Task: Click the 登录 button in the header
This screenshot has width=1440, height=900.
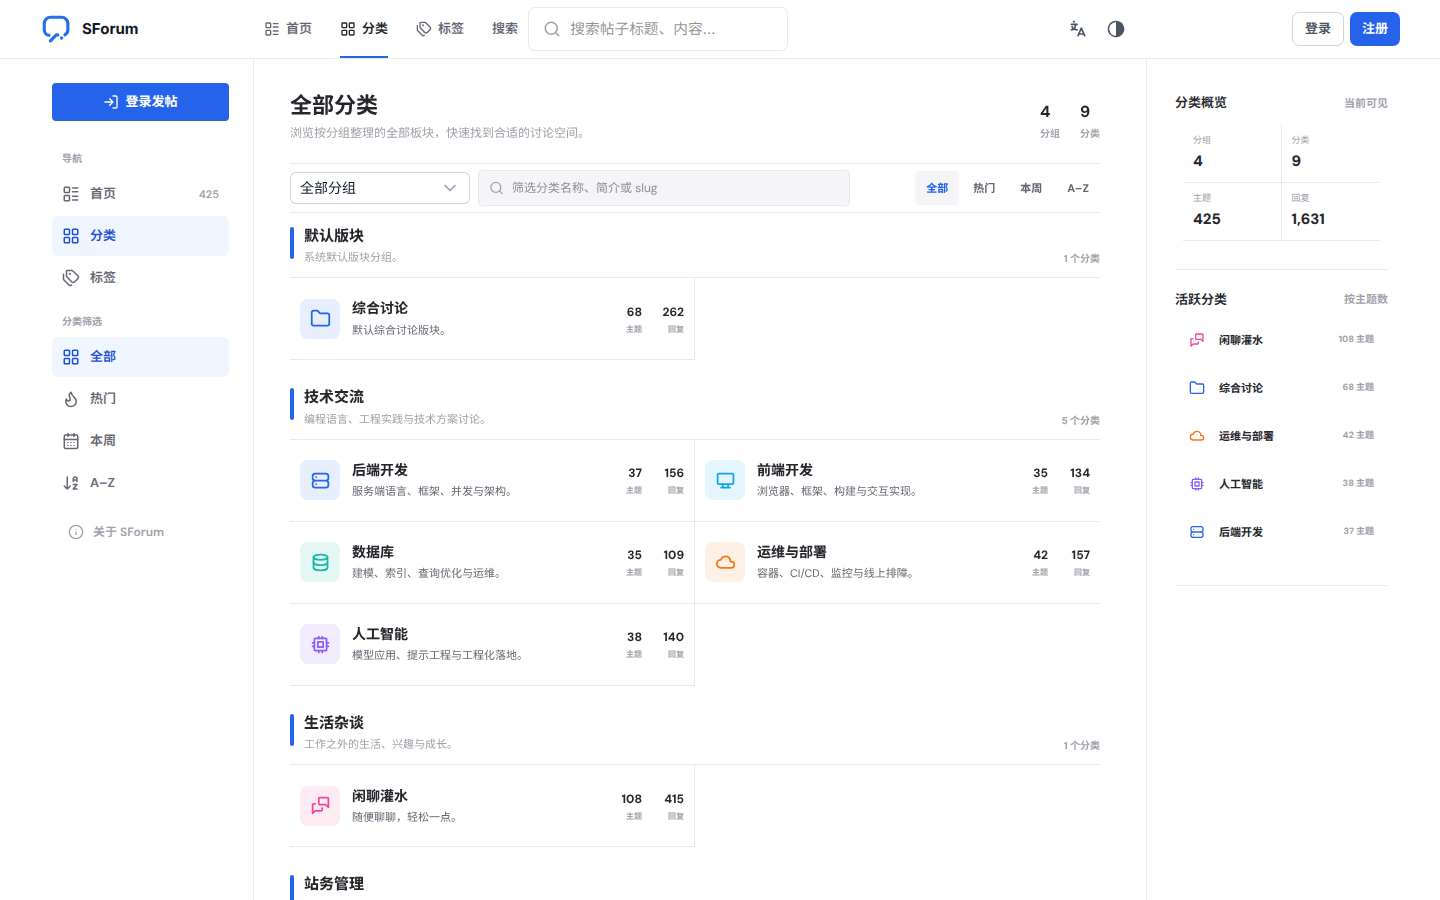Action: point(1318,29)
